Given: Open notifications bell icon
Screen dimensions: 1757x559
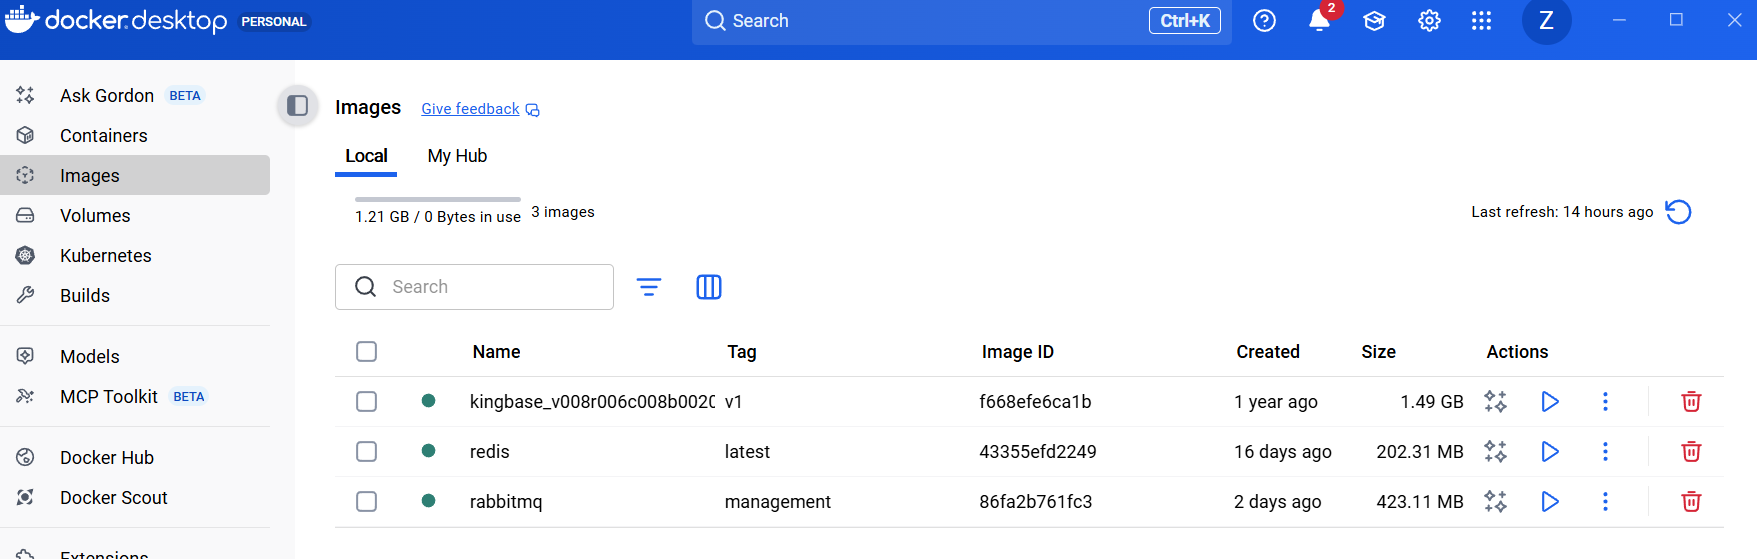Looking at the screenshot, I should (1320, 21).
